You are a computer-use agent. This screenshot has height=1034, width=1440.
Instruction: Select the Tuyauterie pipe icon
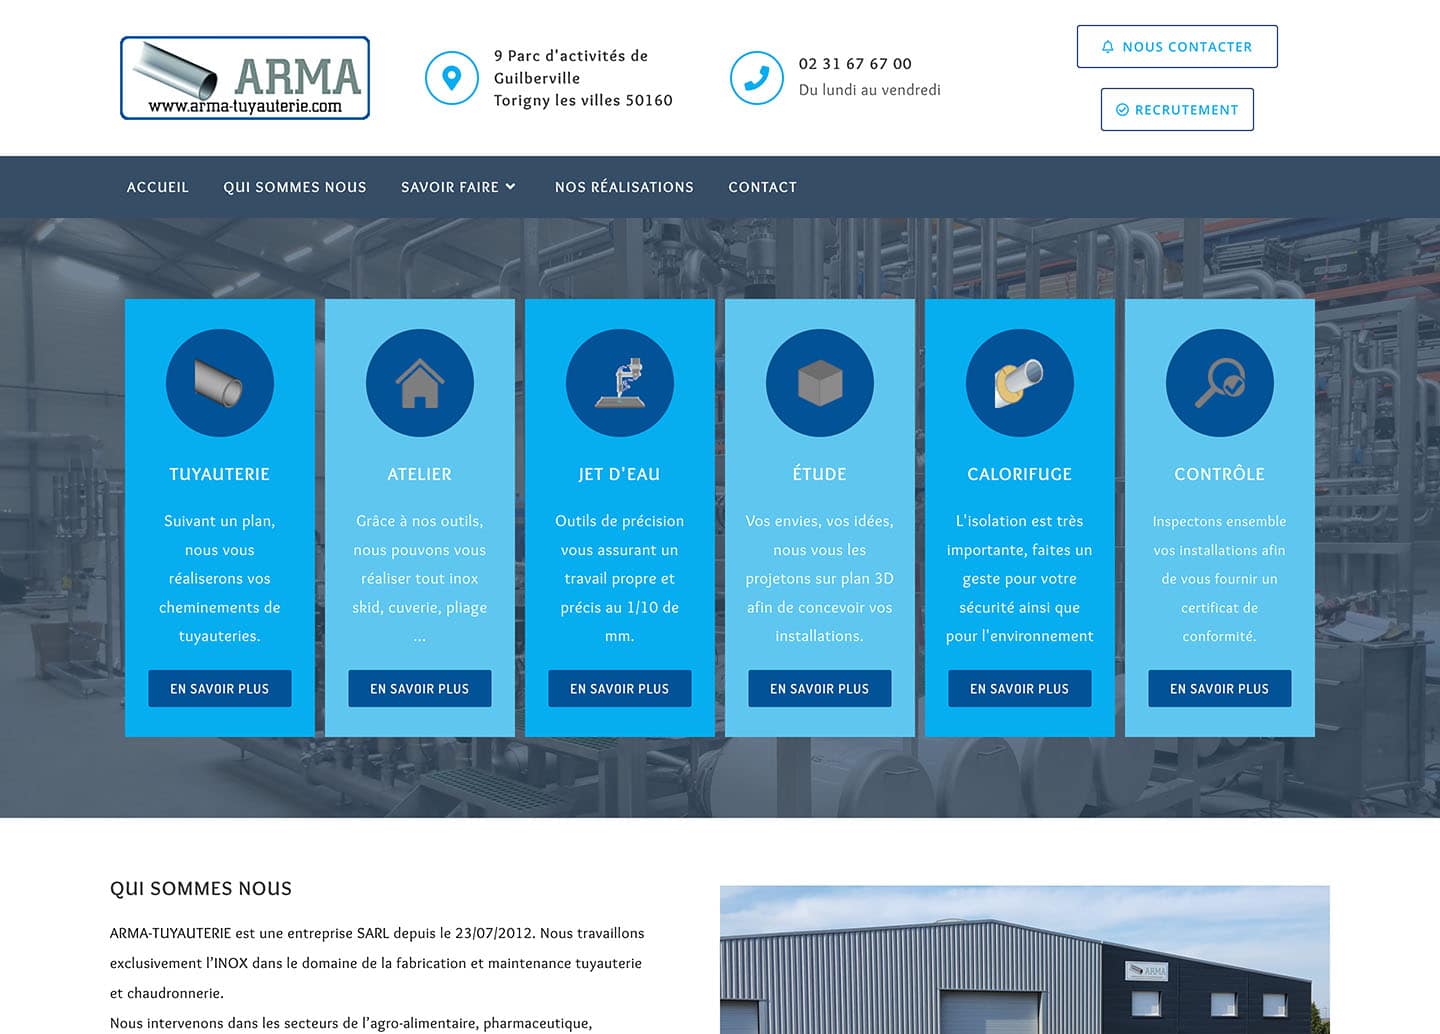click(220, 383)
